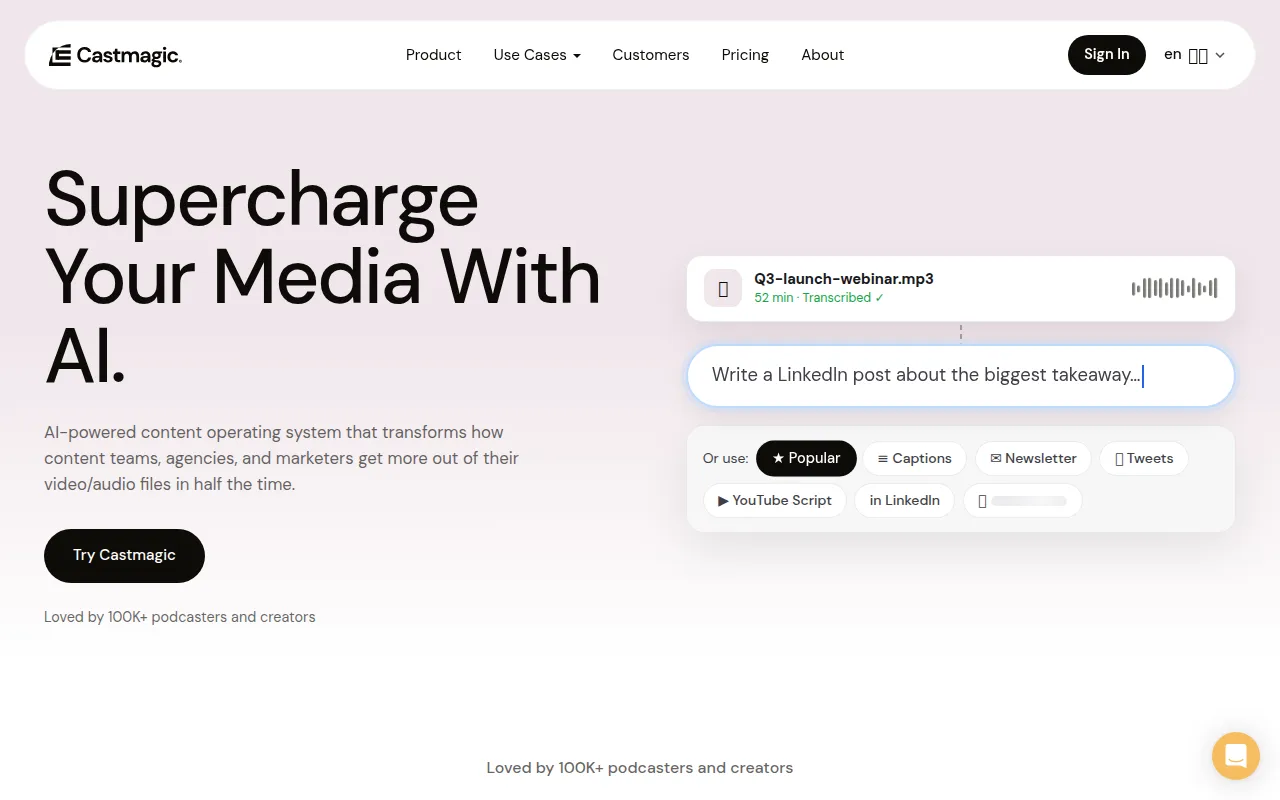The image size is (1280, 800).
Task: Select the Captions preset chip
Action: (x=914, y=458)
